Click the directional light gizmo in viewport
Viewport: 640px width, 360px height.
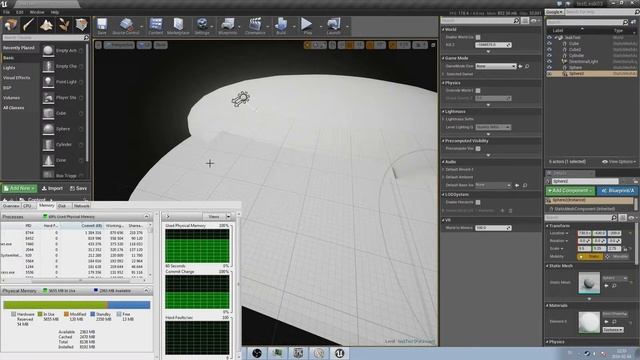coord(241,99)
